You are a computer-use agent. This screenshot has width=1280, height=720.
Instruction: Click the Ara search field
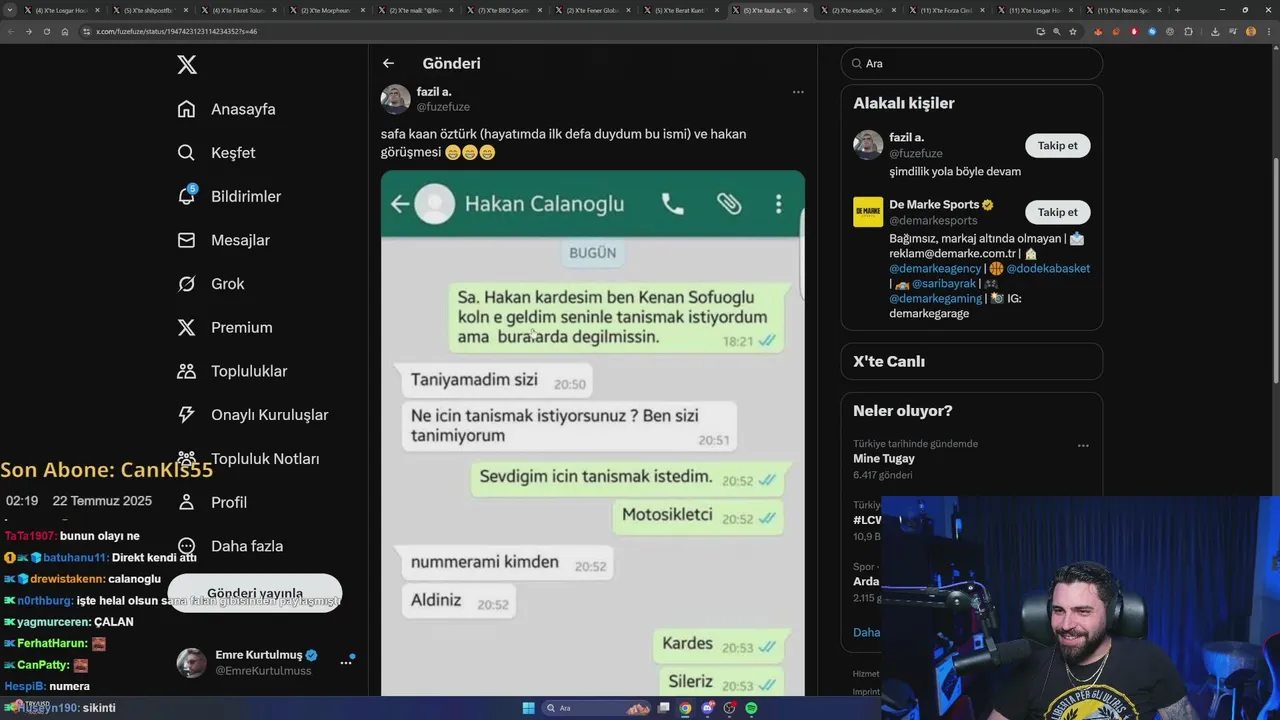972,63
